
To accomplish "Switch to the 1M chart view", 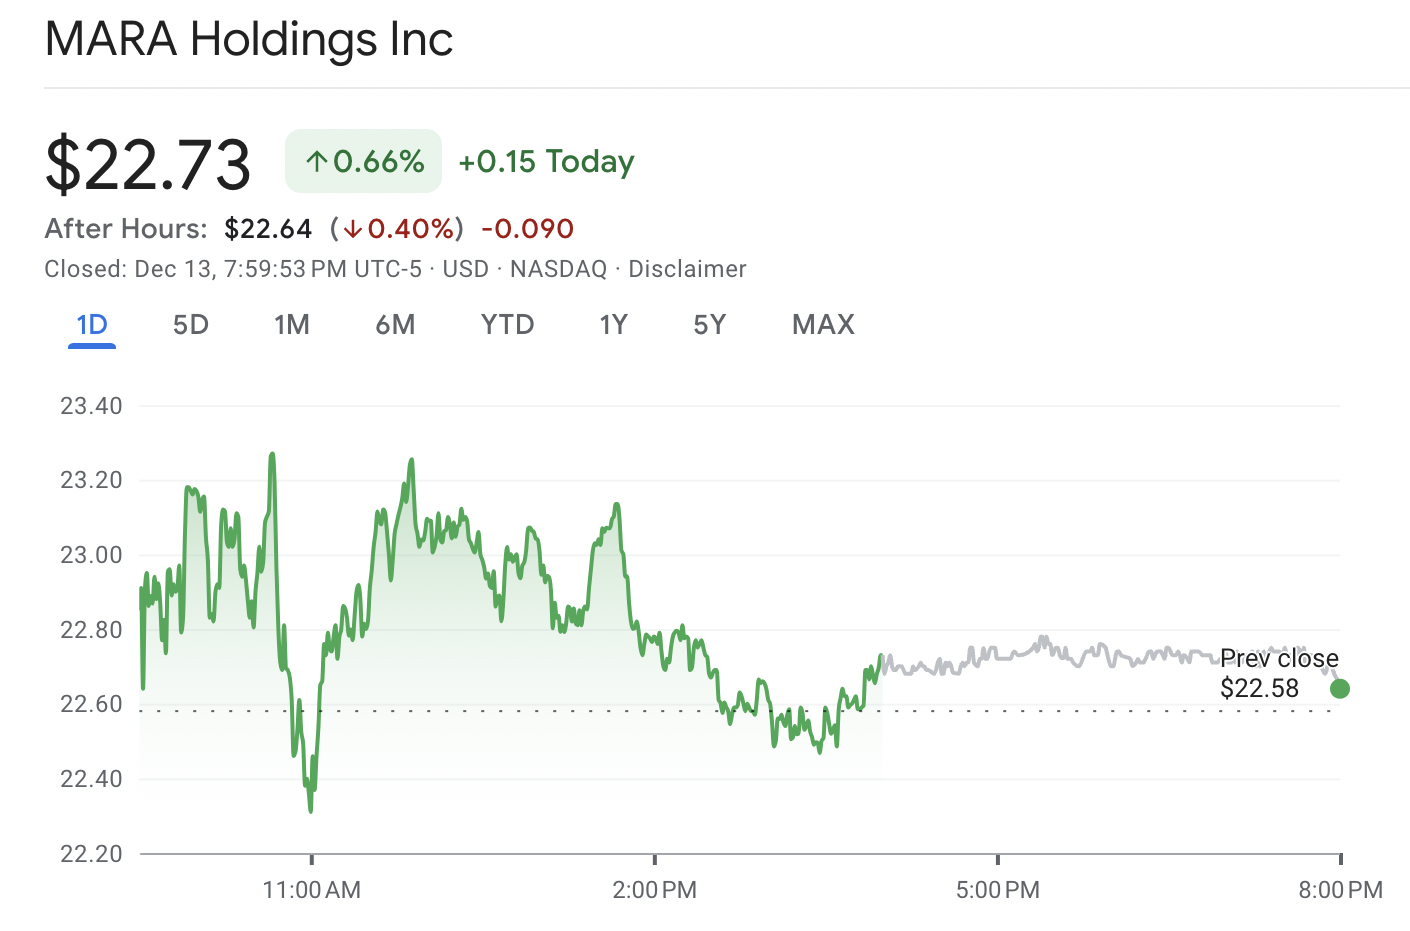I will [x=292, y=324].
